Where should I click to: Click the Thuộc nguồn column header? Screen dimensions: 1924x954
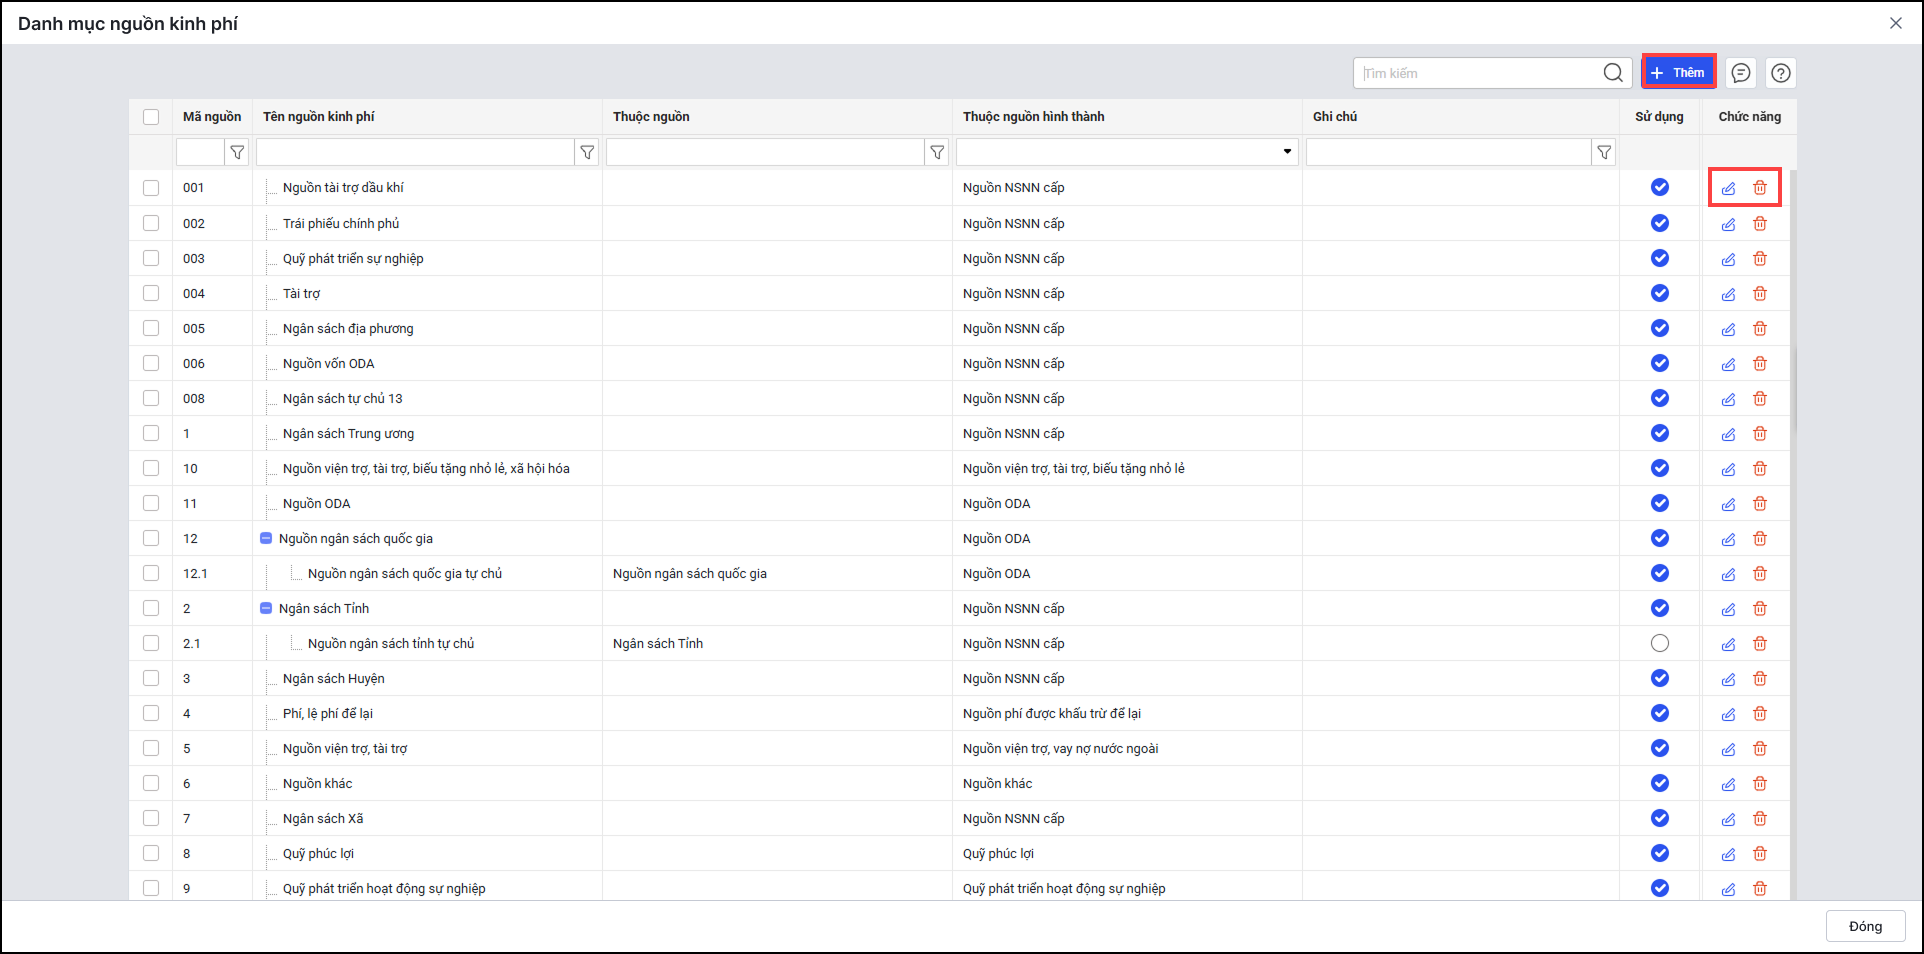(x=651, y=117)
